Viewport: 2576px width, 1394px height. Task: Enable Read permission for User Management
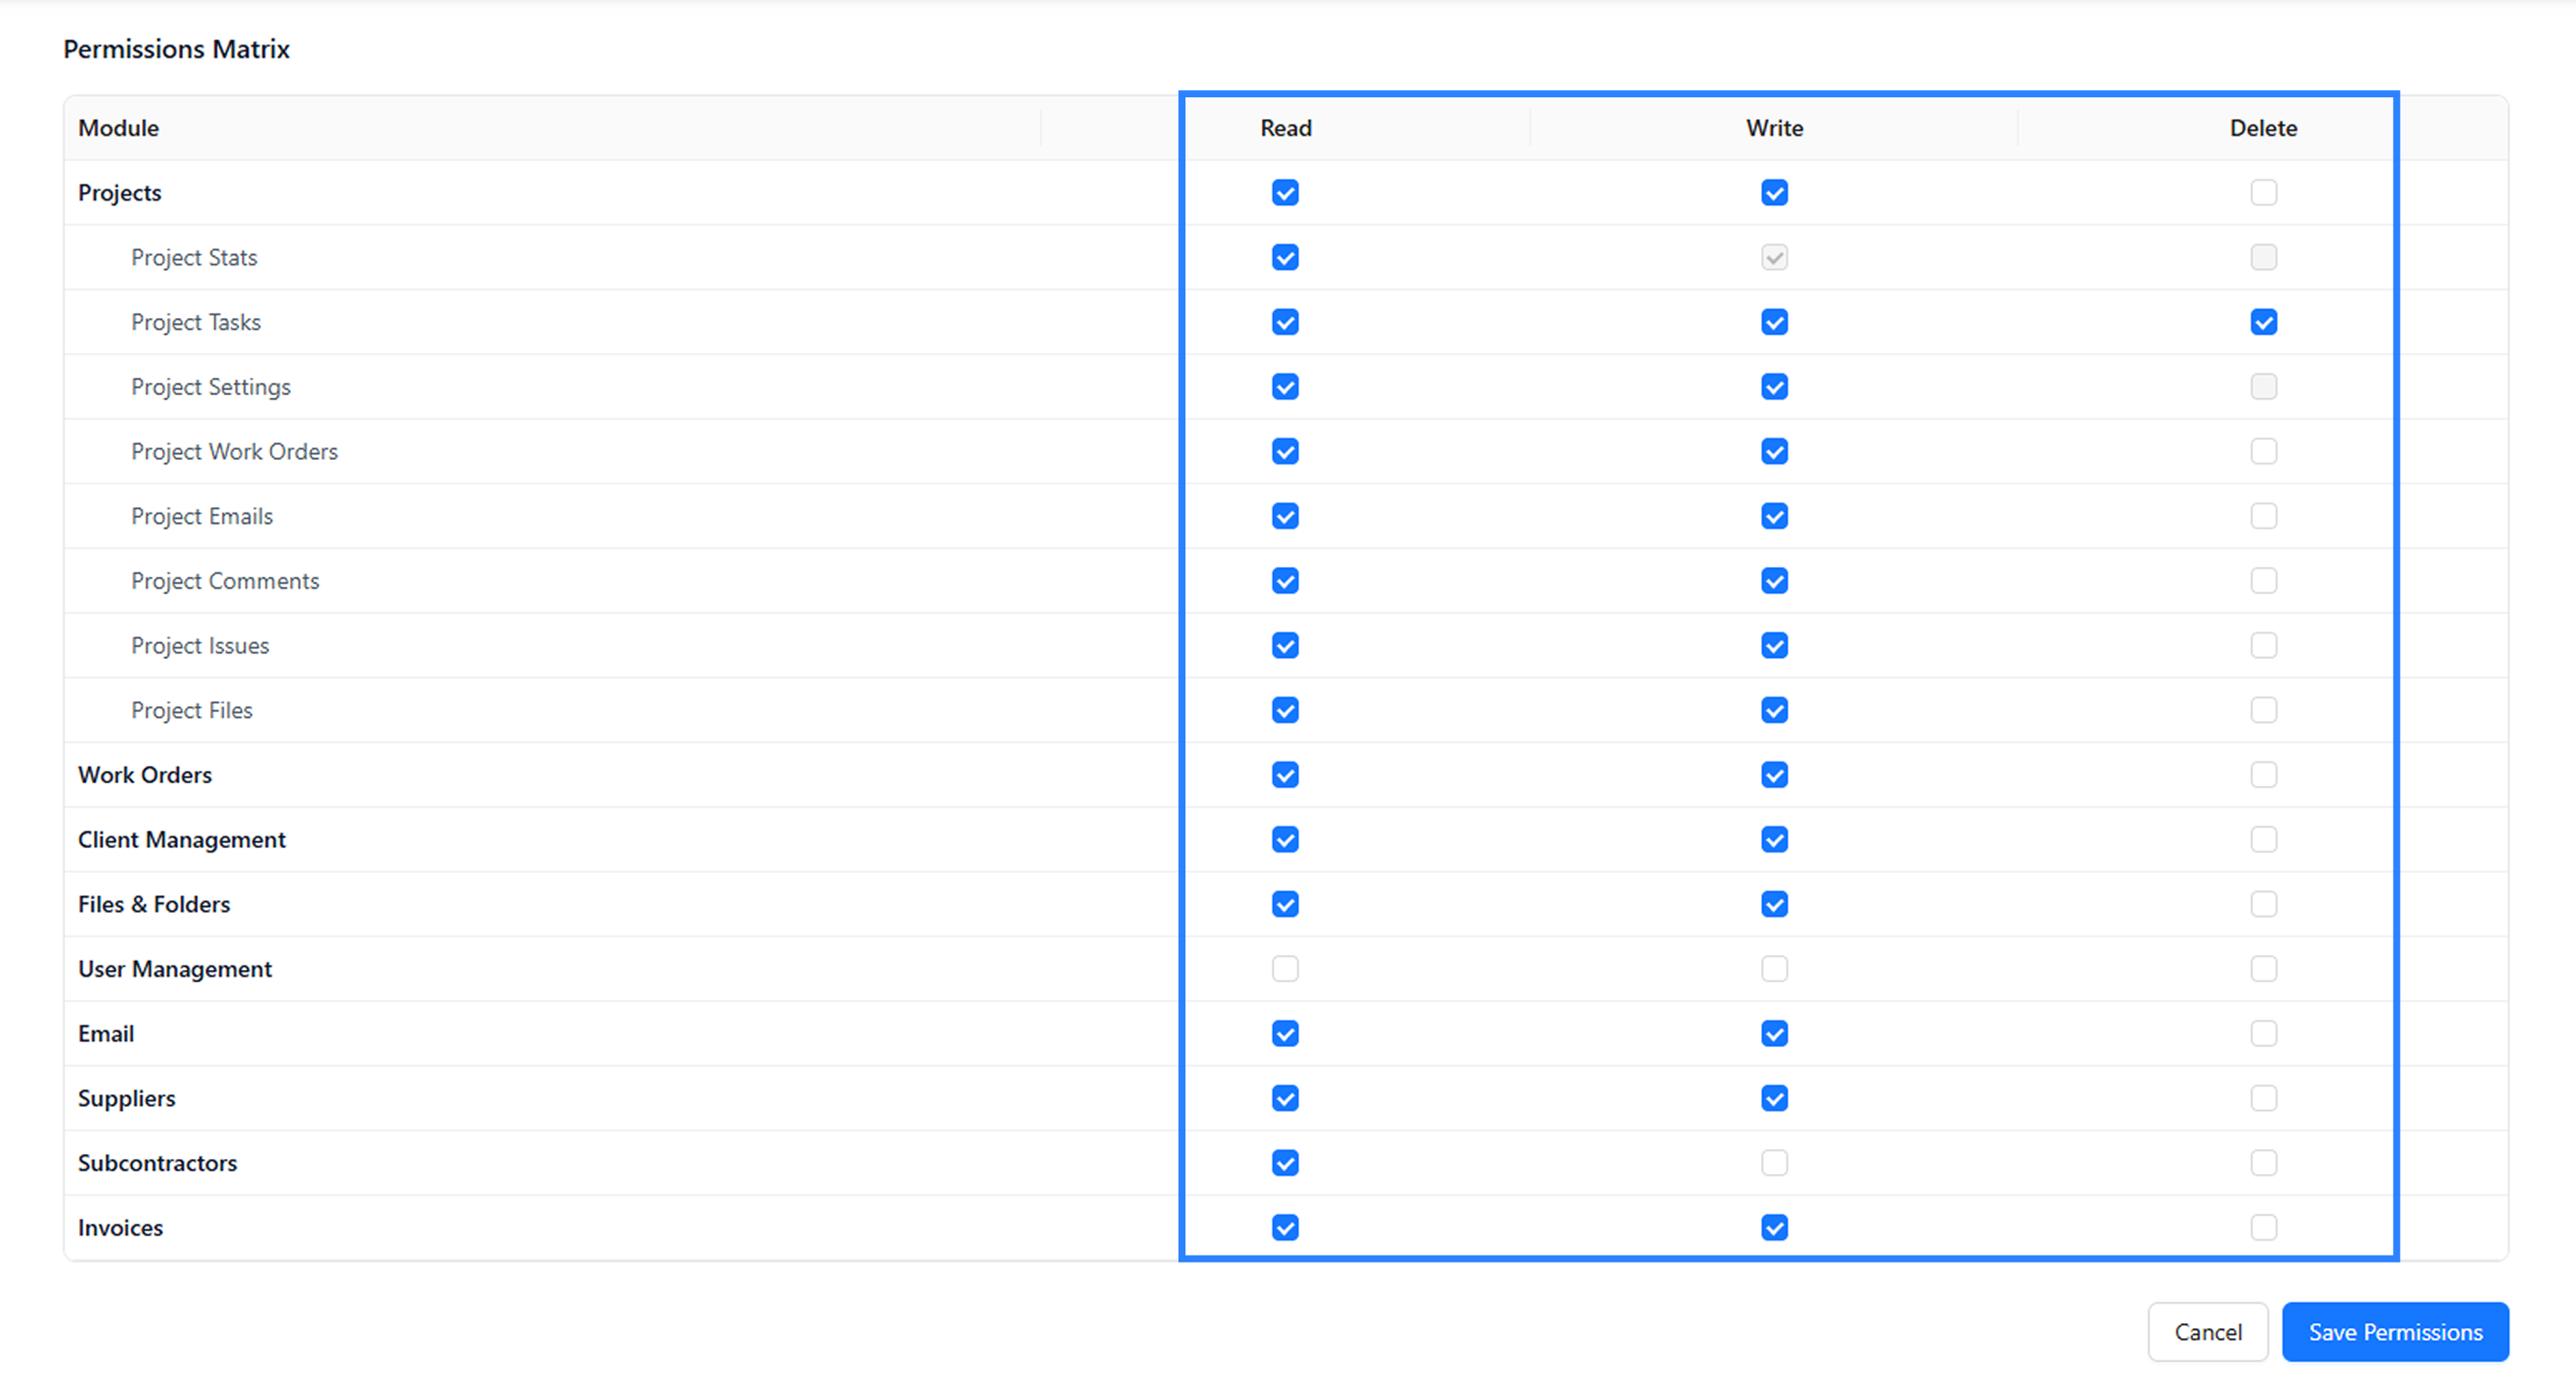(1285, 969)
